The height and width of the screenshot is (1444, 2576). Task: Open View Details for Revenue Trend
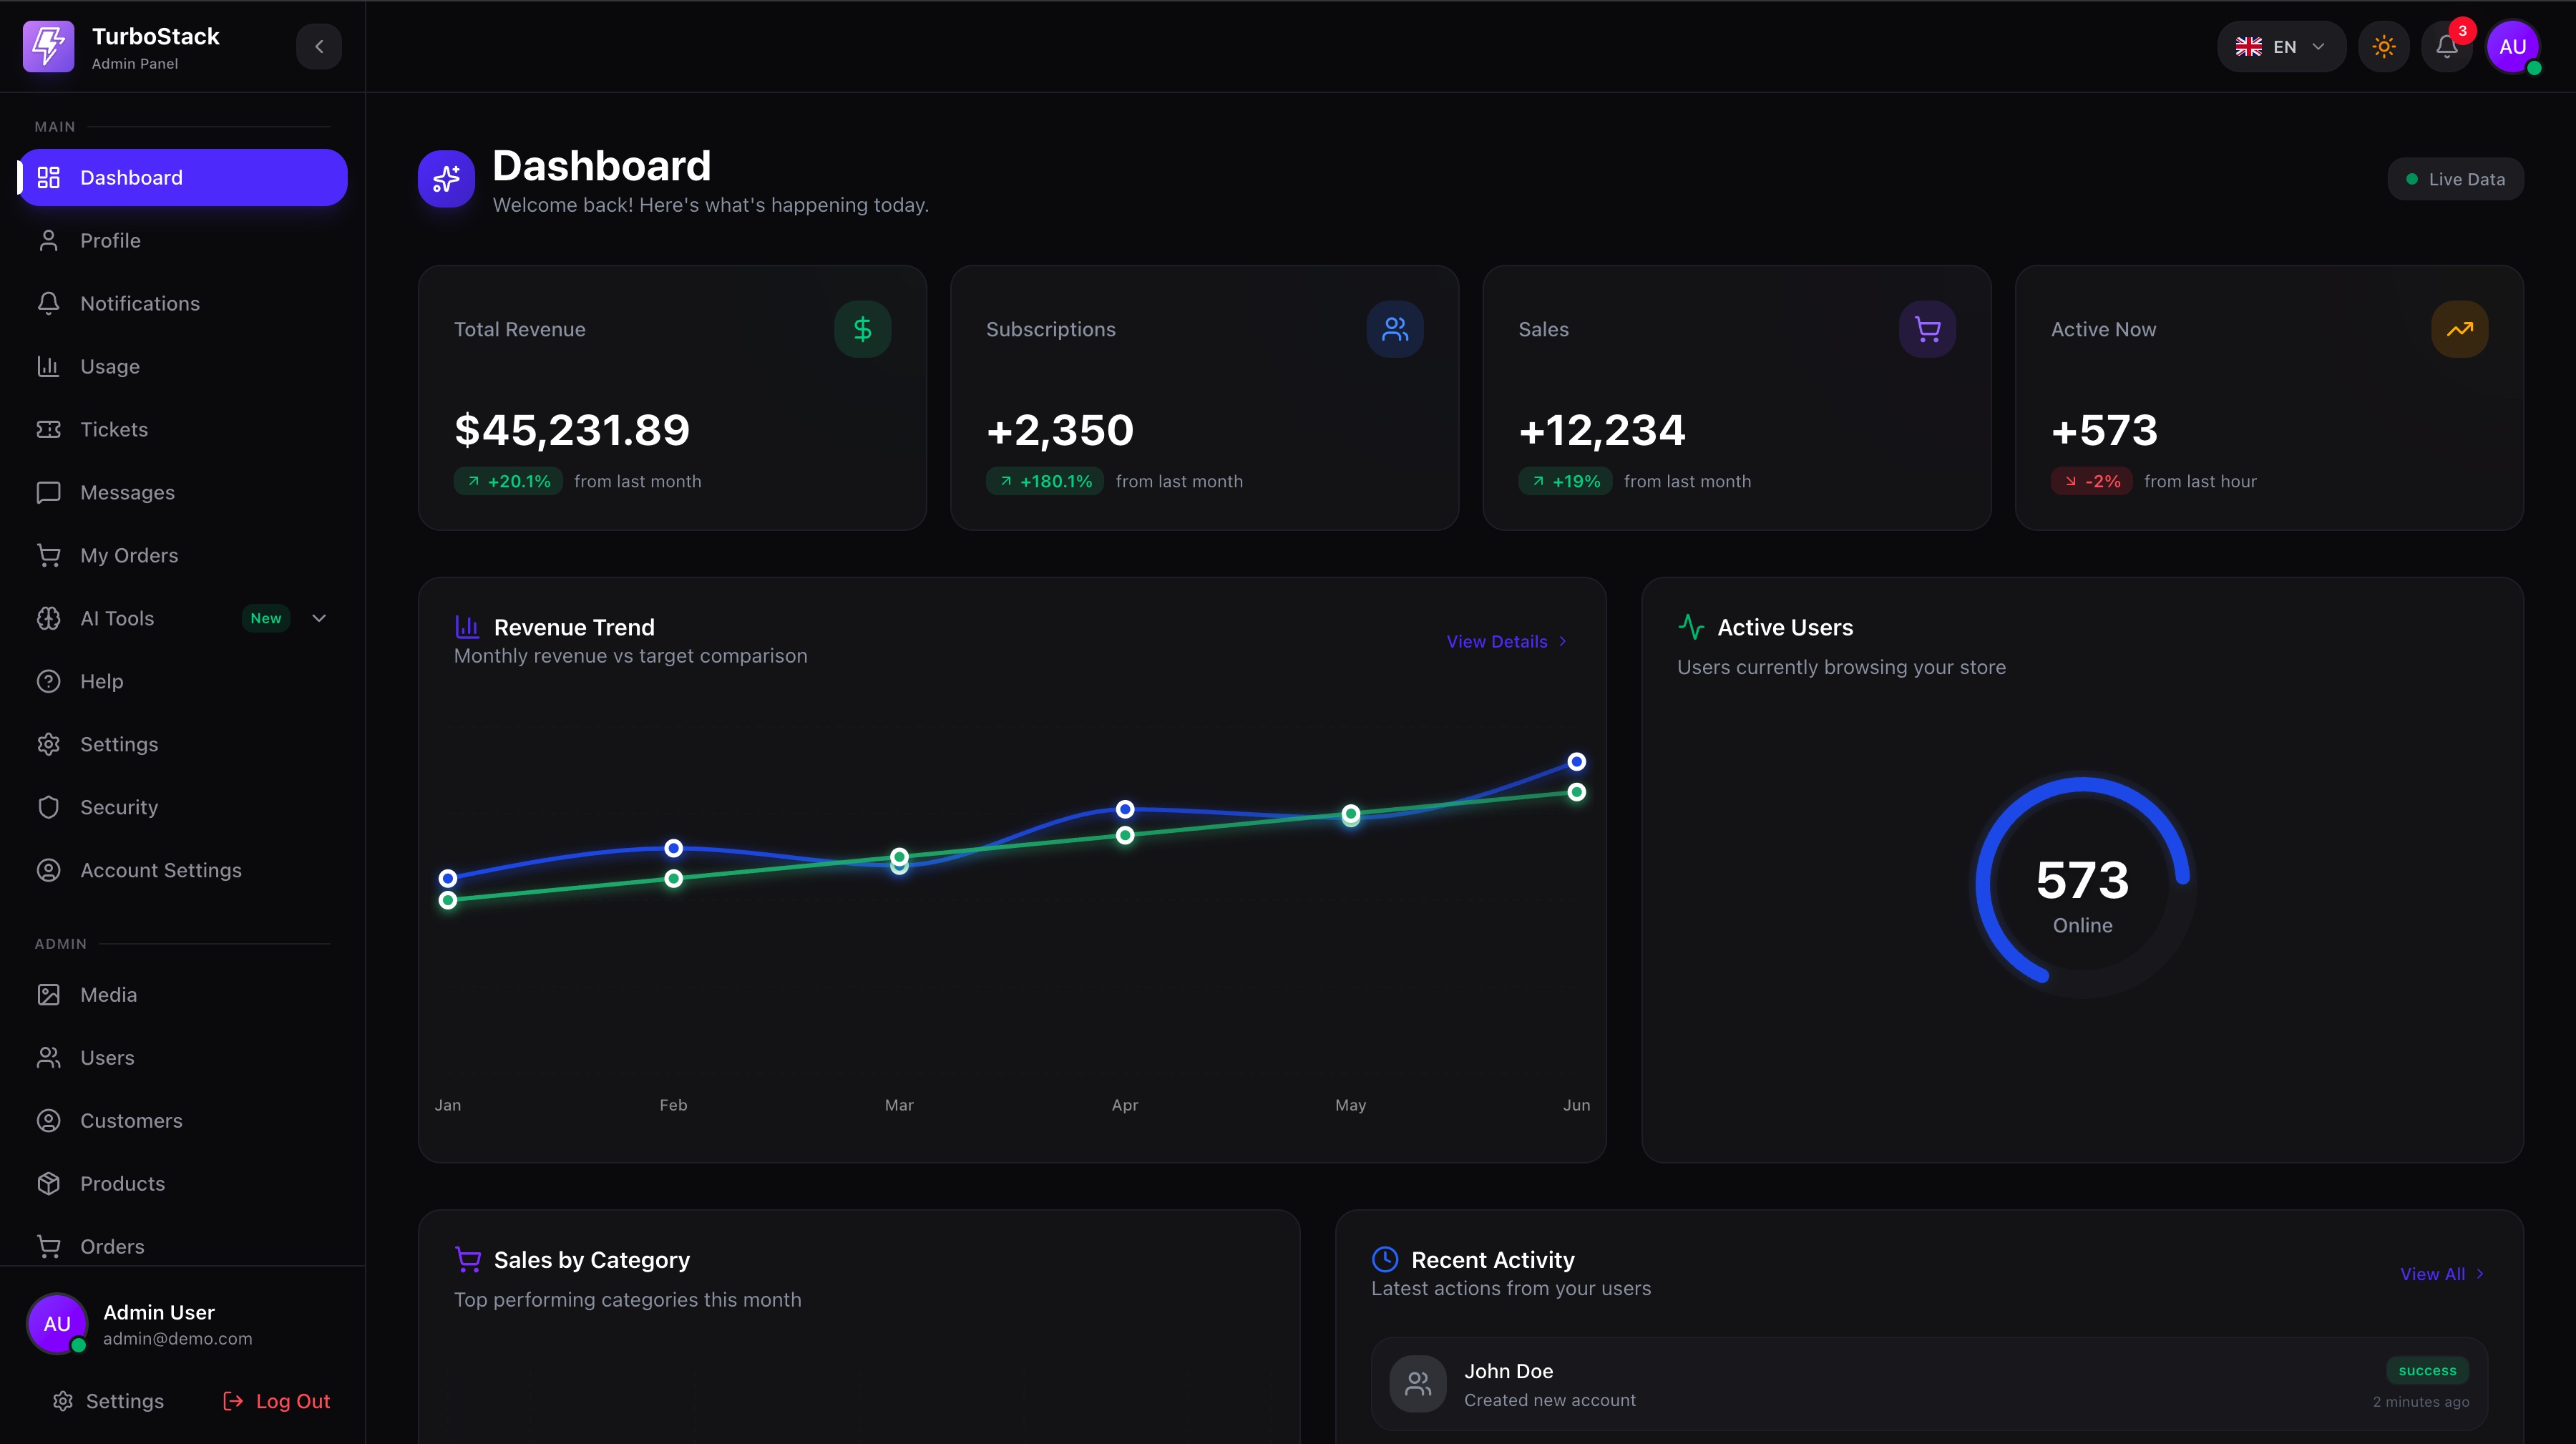pos(1505,642)
